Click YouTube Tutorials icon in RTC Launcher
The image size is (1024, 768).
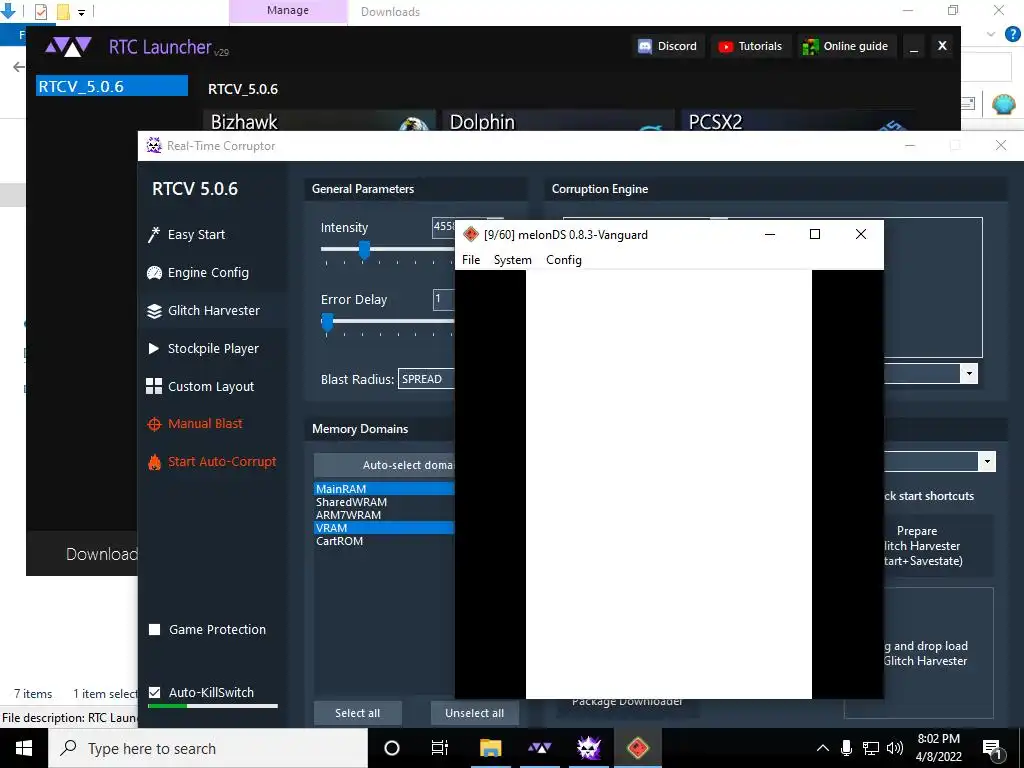(726, 46)
